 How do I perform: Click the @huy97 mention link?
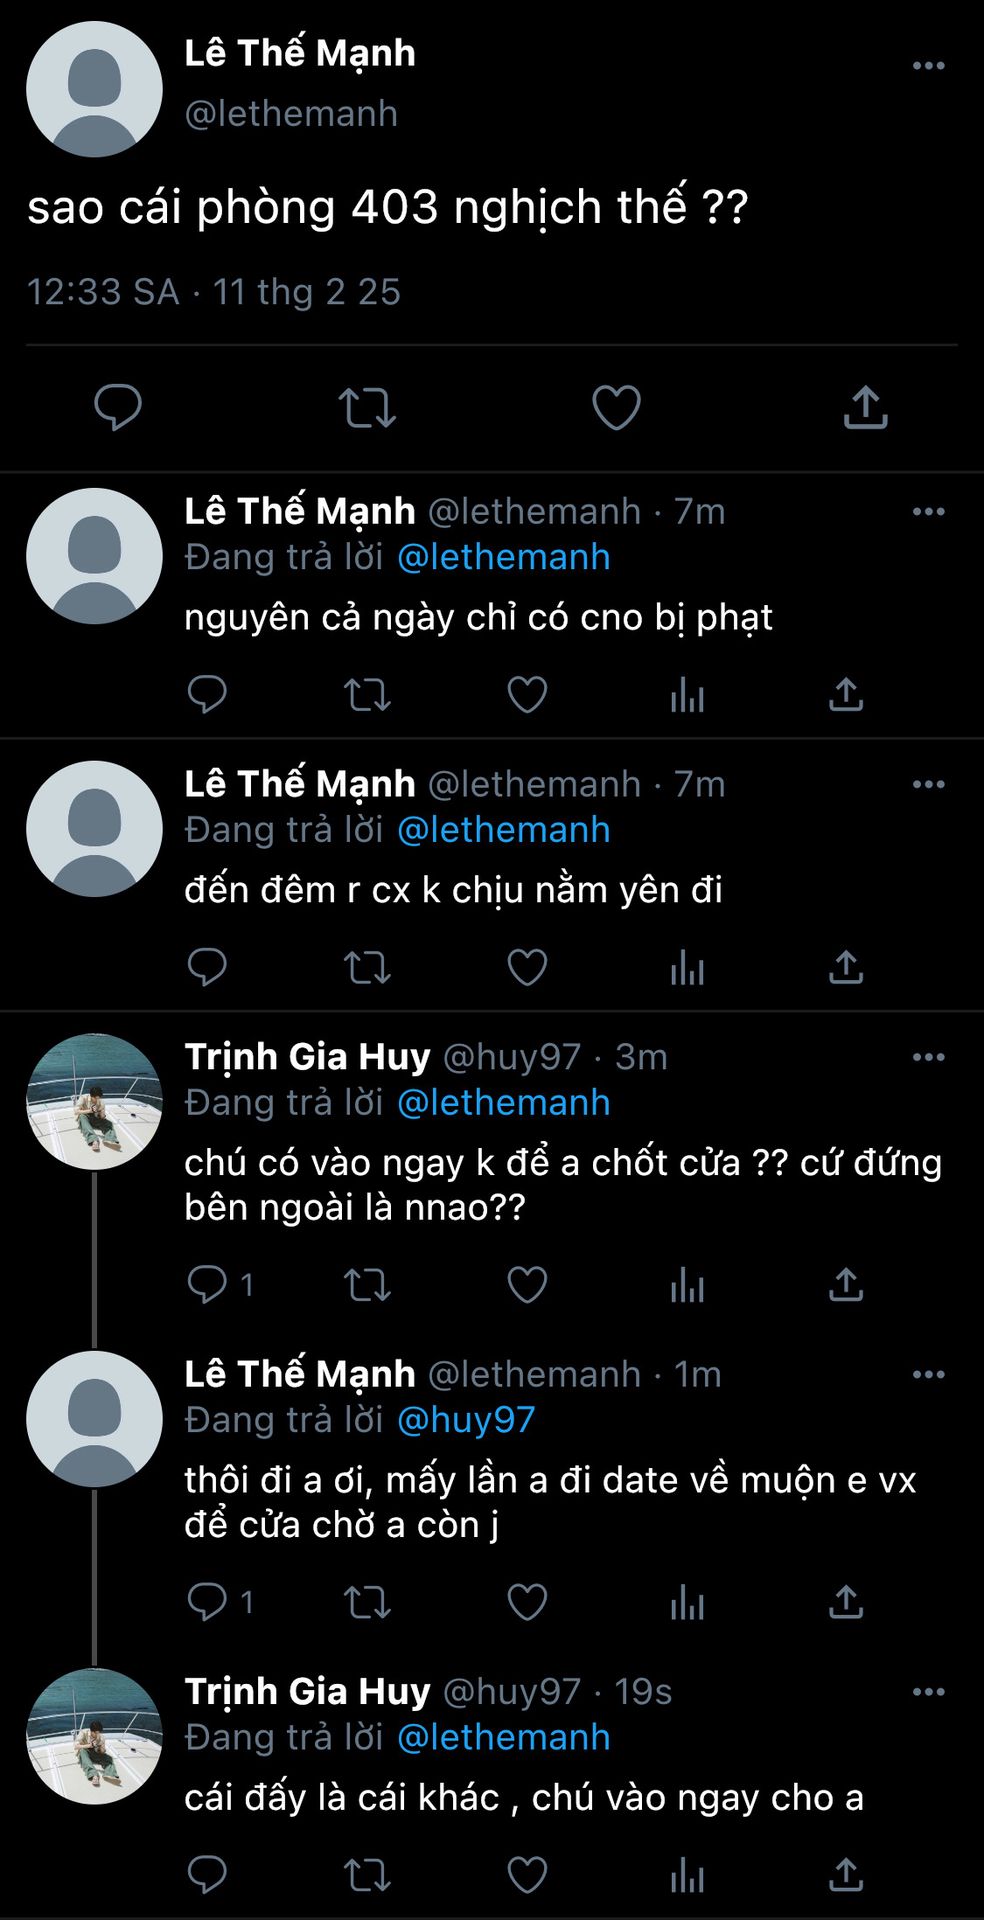click(x=466, y=1420)
